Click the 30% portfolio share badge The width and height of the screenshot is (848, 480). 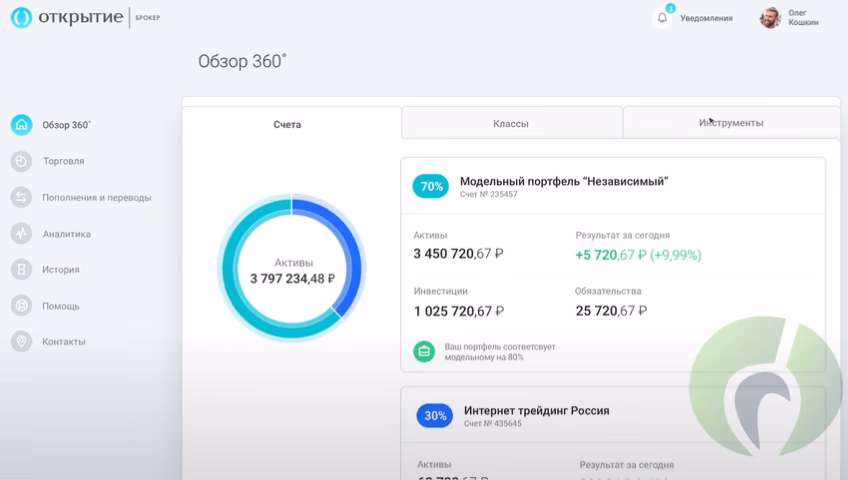435,416
